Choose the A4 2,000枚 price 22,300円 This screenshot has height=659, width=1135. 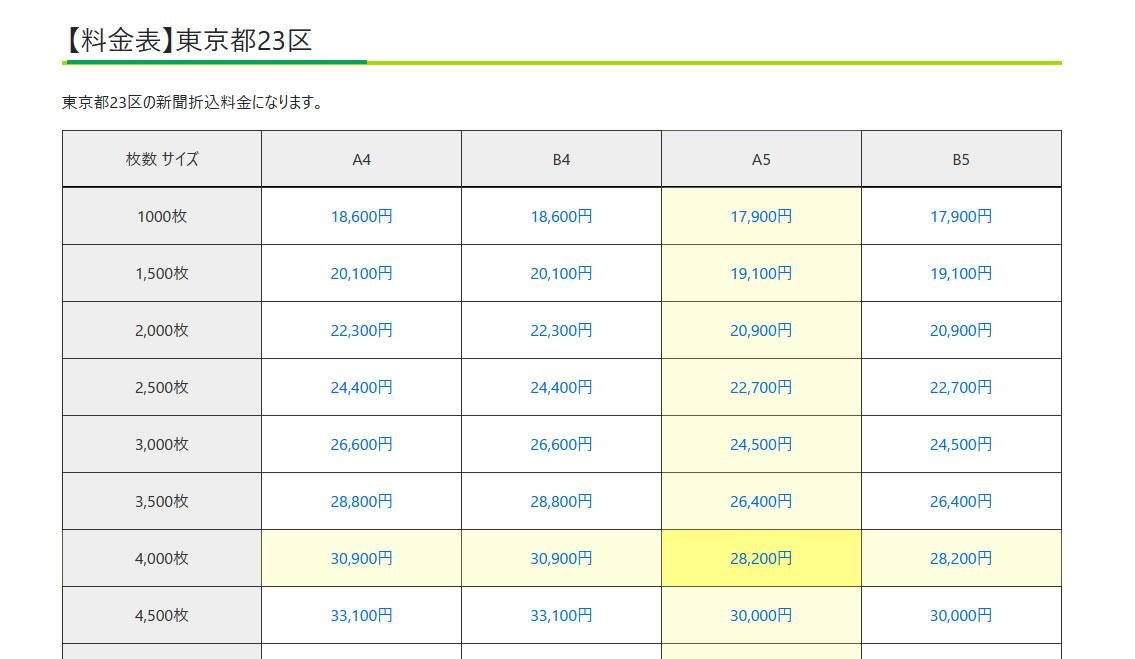[361, 330]
